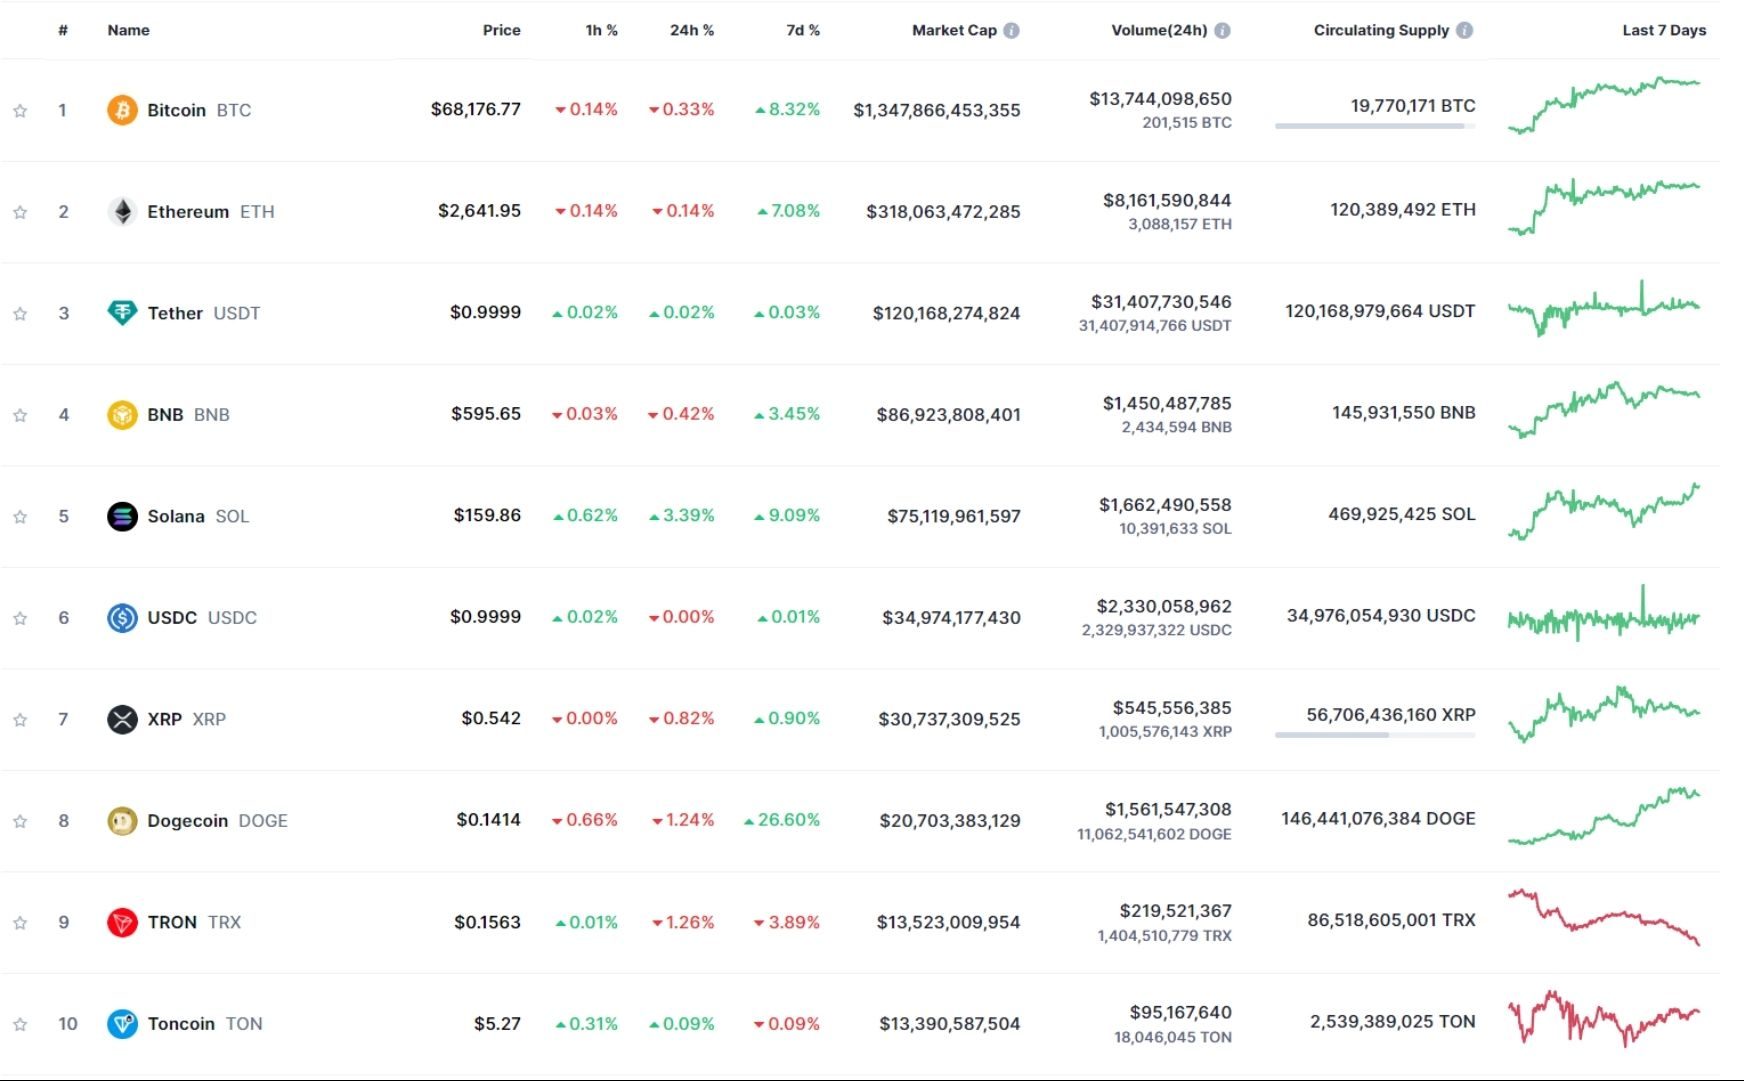Click the Dogecoin logo icon
The image size is (1744, 1081).
[x=121, y=819]
